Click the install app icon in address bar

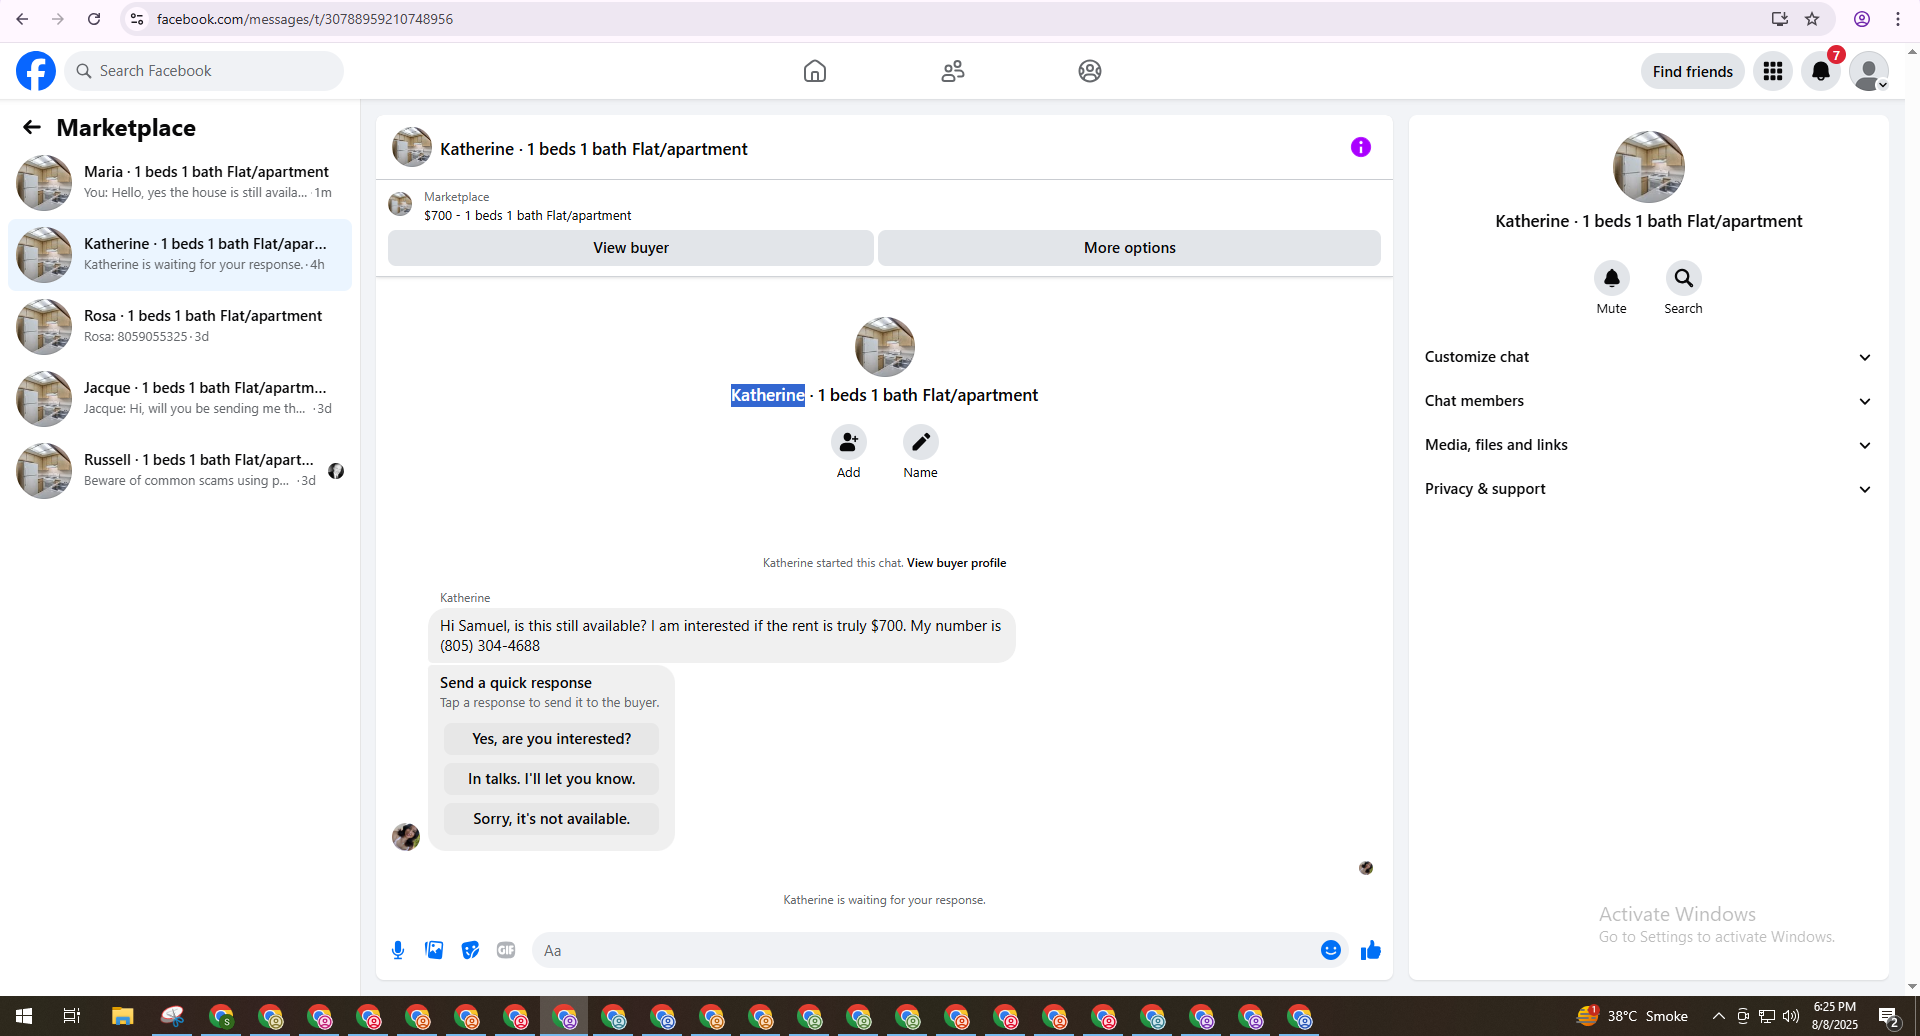pos(1780,19)
